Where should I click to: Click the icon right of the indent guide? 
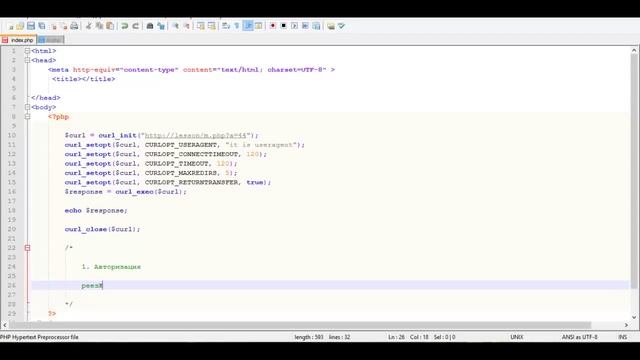(x=259, y=26)
